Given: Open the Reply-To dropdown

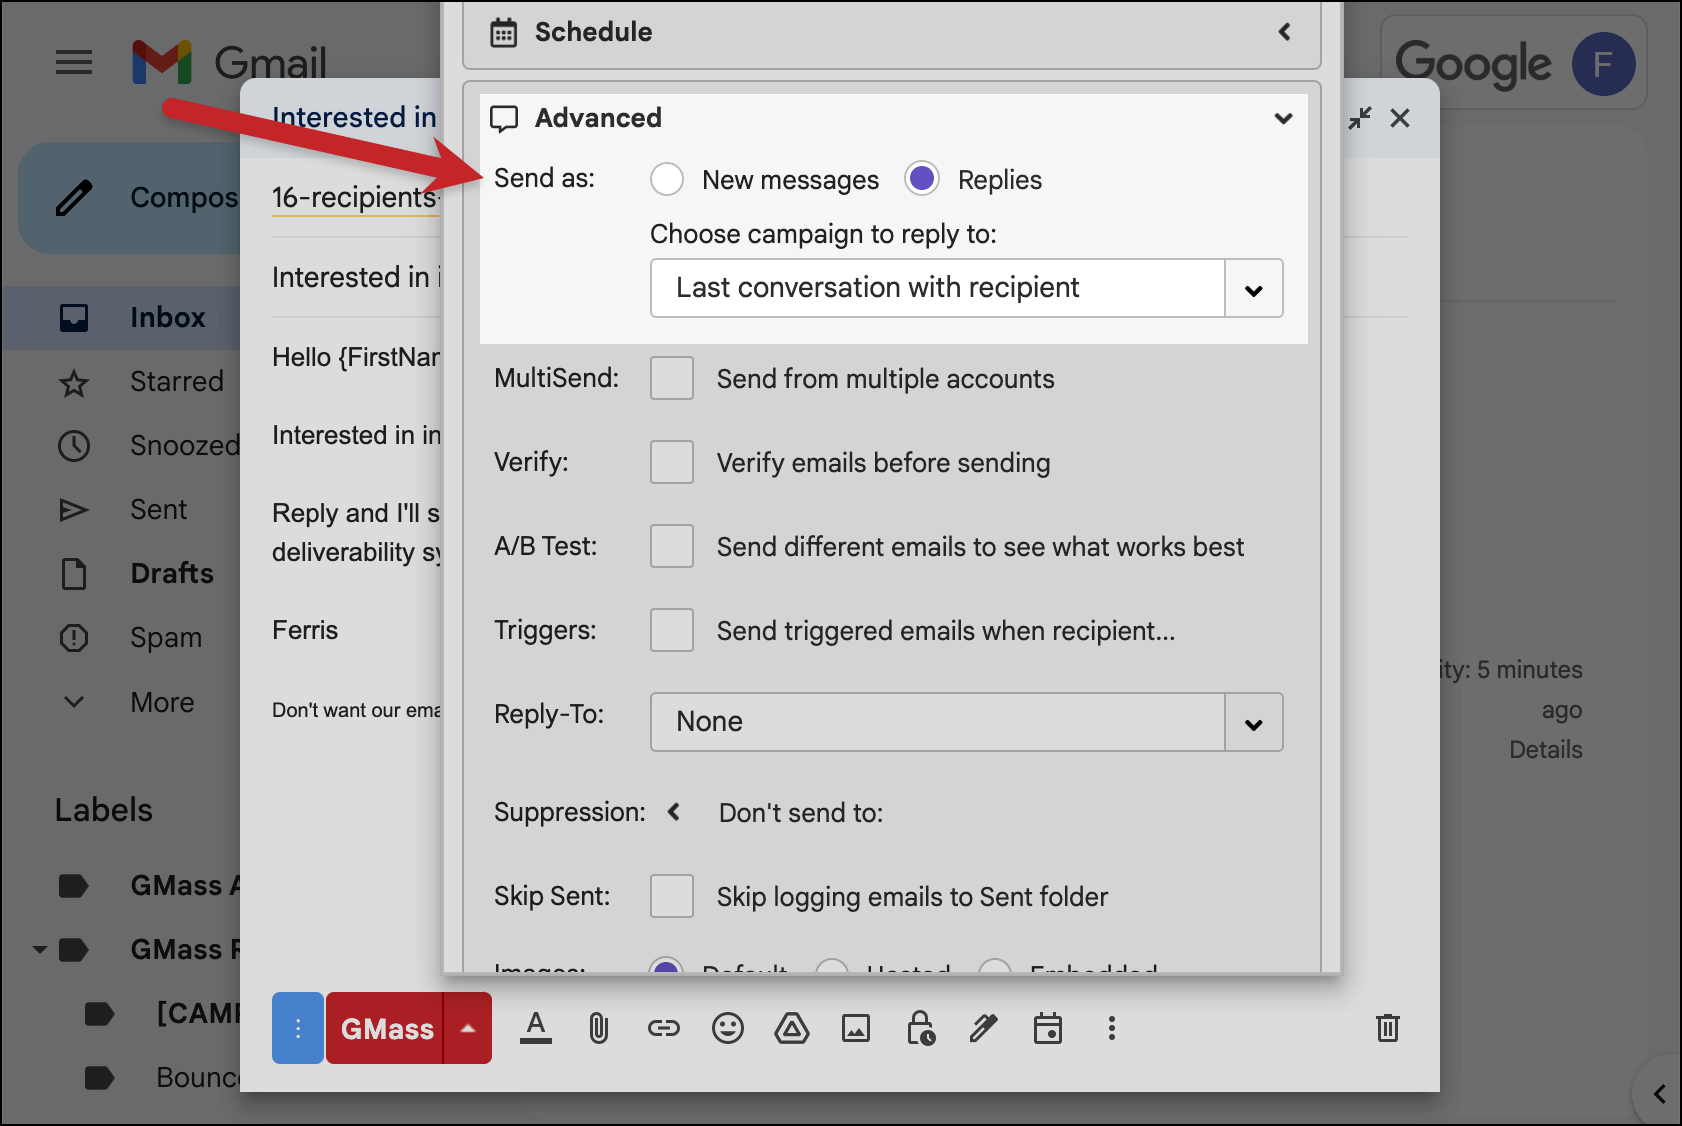Looking at the screenshot, I should [967, 722].
